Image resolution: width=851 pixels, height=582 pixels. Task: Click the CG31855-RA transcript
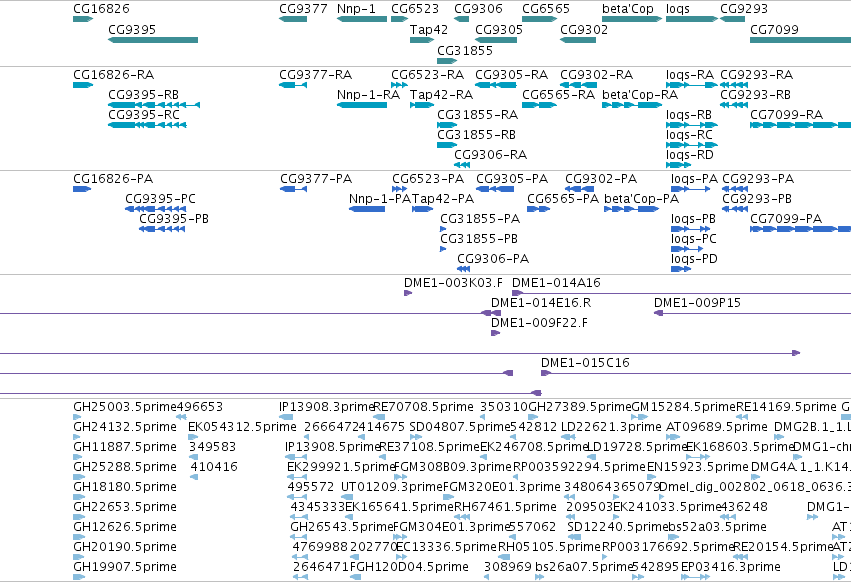[447, 125]
